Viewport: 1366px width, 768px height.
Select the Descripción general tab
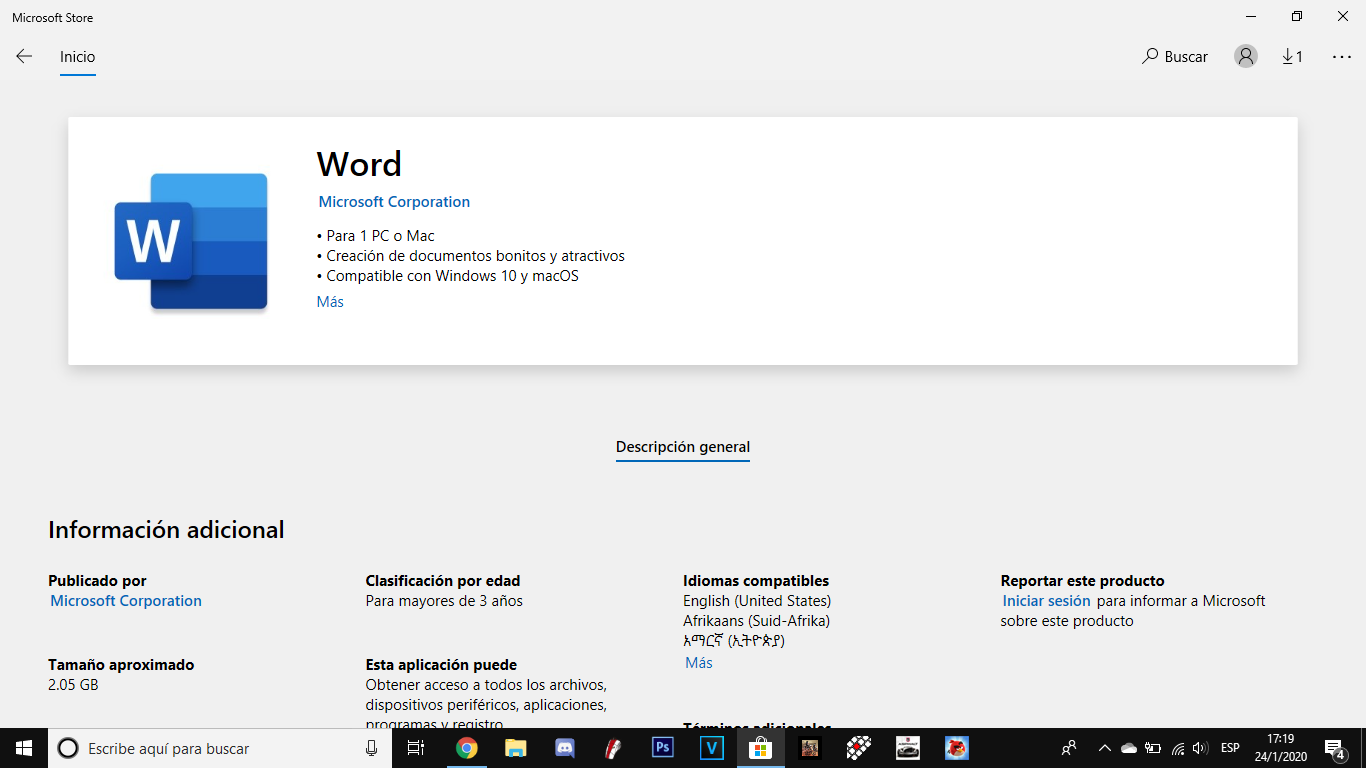(683, 447)
